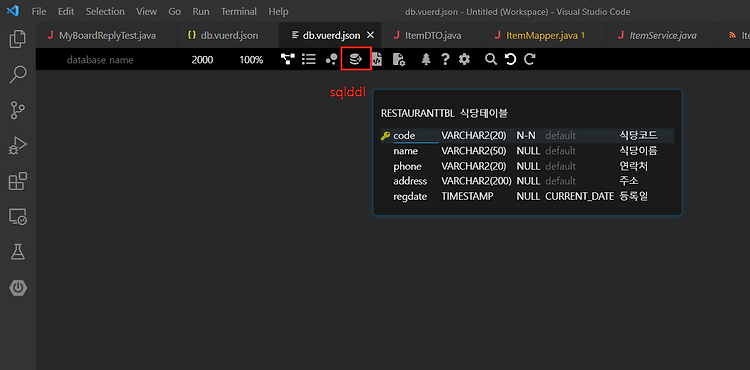Undo the last ERD change

(510, 59)
